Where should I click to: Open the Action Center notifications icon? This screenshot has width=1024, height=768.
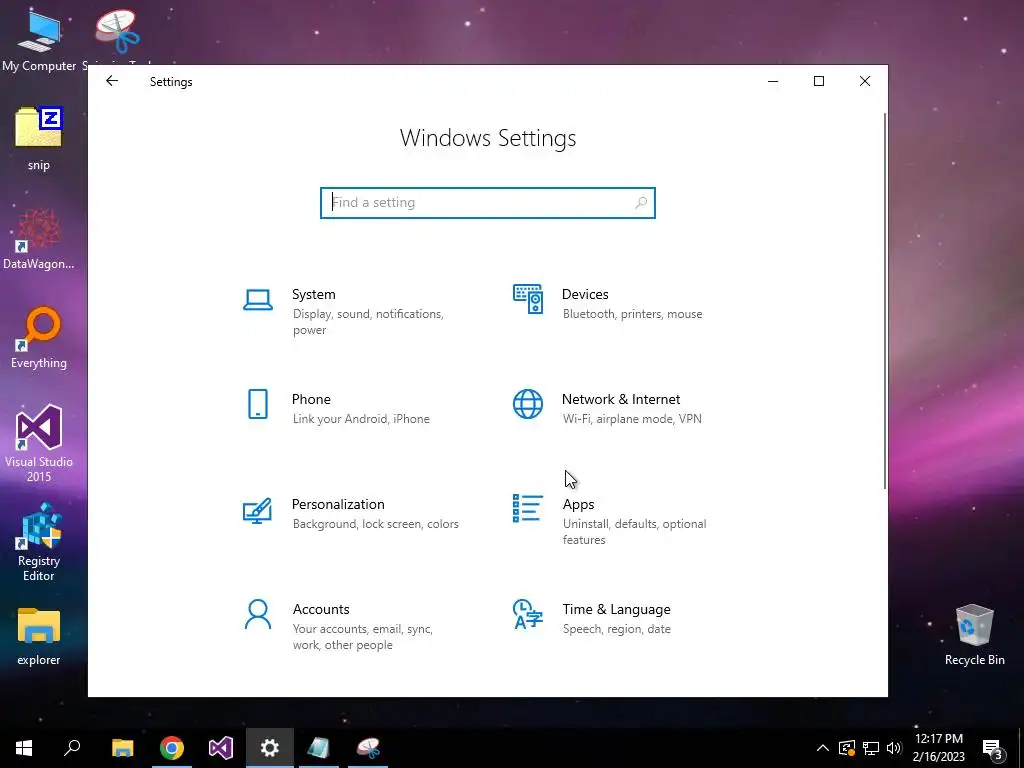click(992, 749)
